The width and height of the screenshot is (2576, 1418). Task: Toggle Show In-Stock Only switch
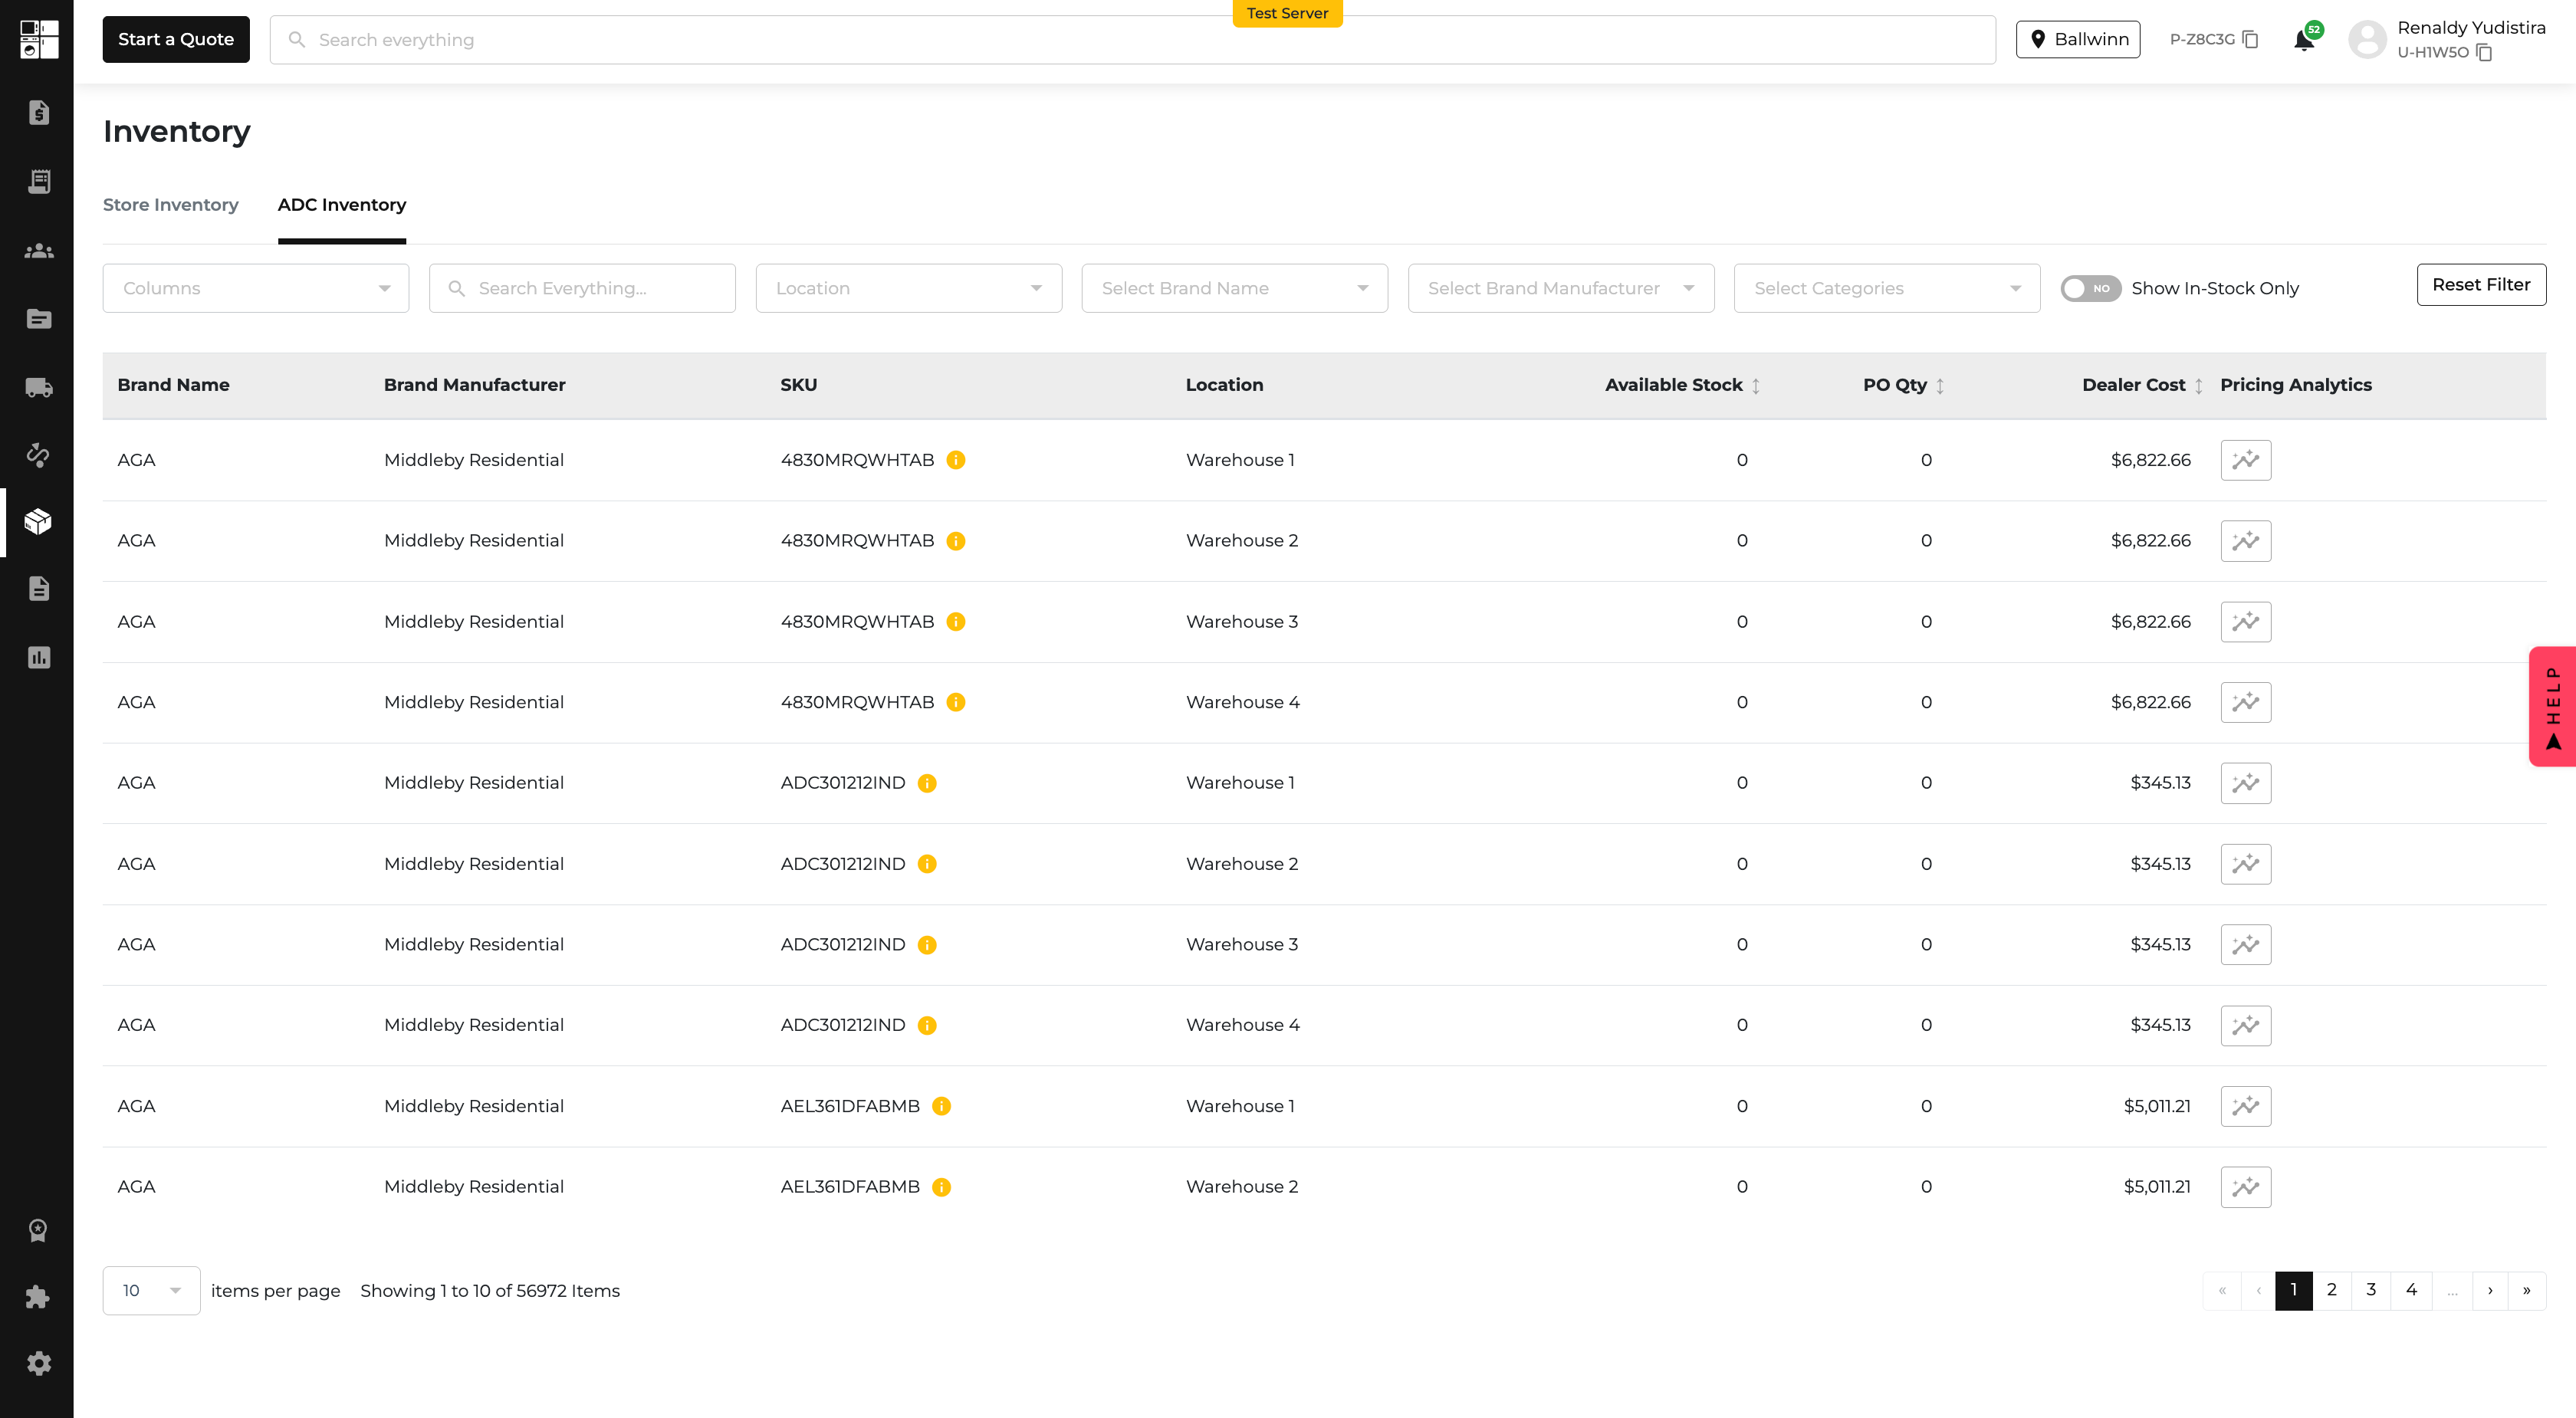coord(2090,288)
